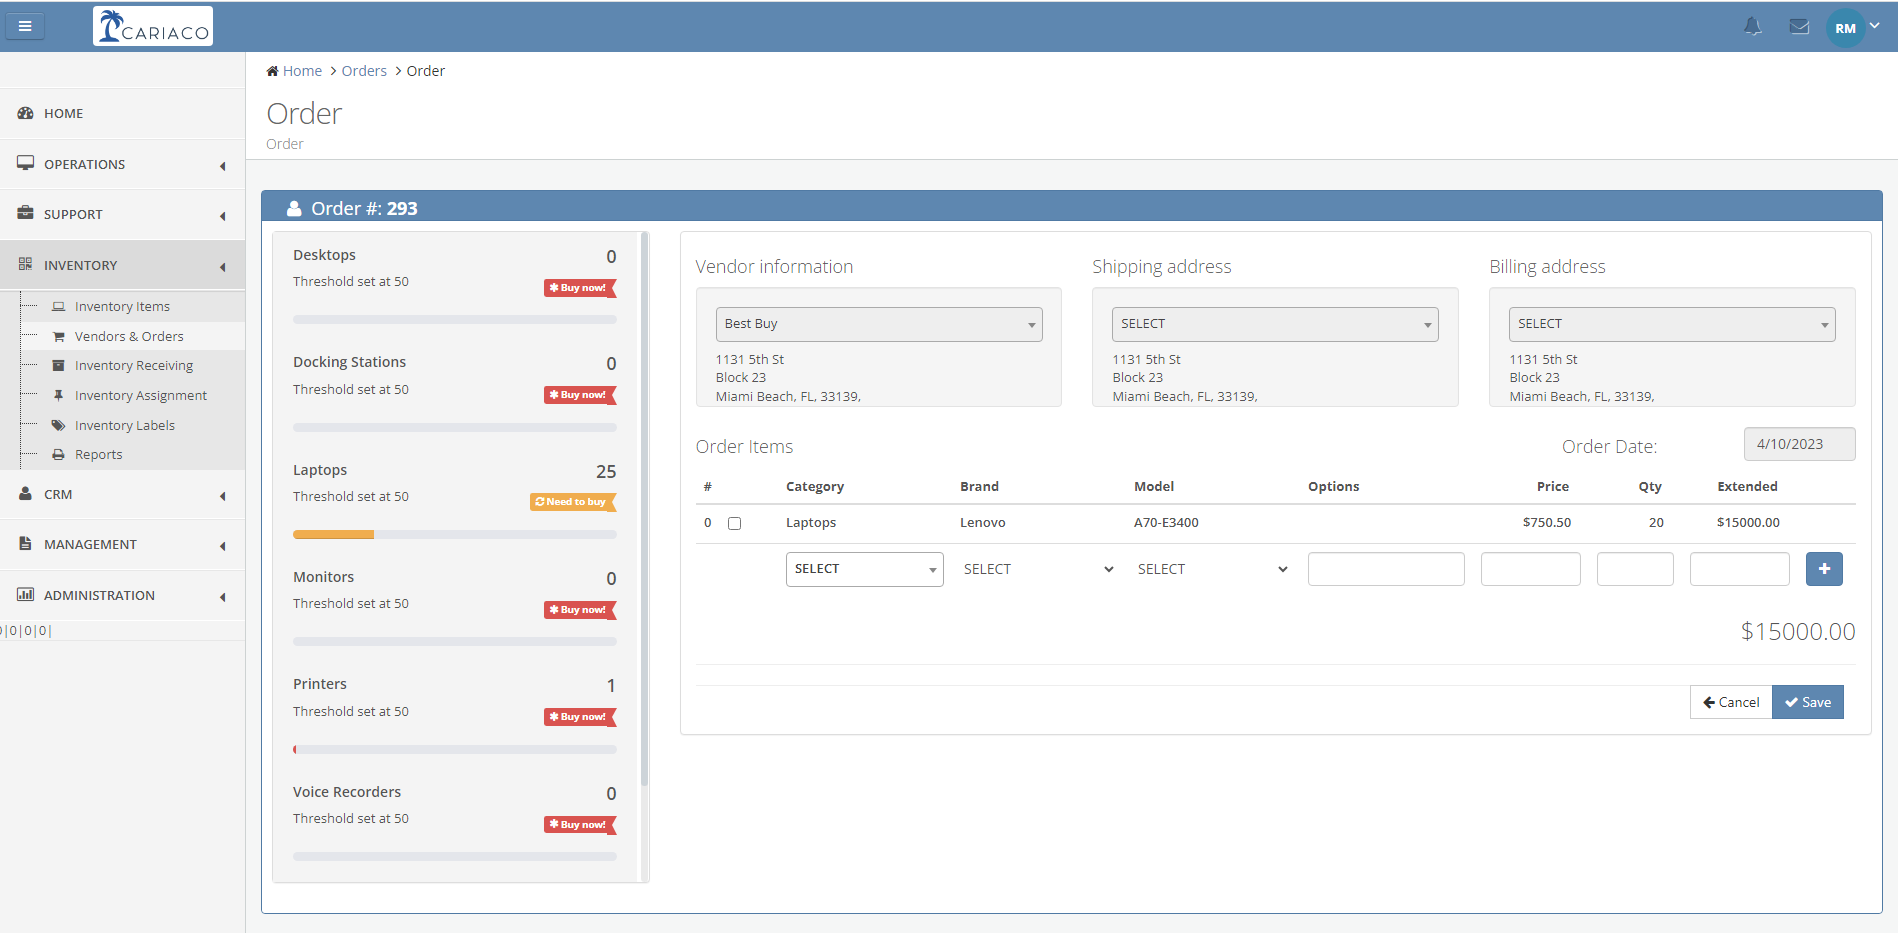1898x933 pixels.
Task: Open the notifications bell icon
Action: tap(1752, 27)
